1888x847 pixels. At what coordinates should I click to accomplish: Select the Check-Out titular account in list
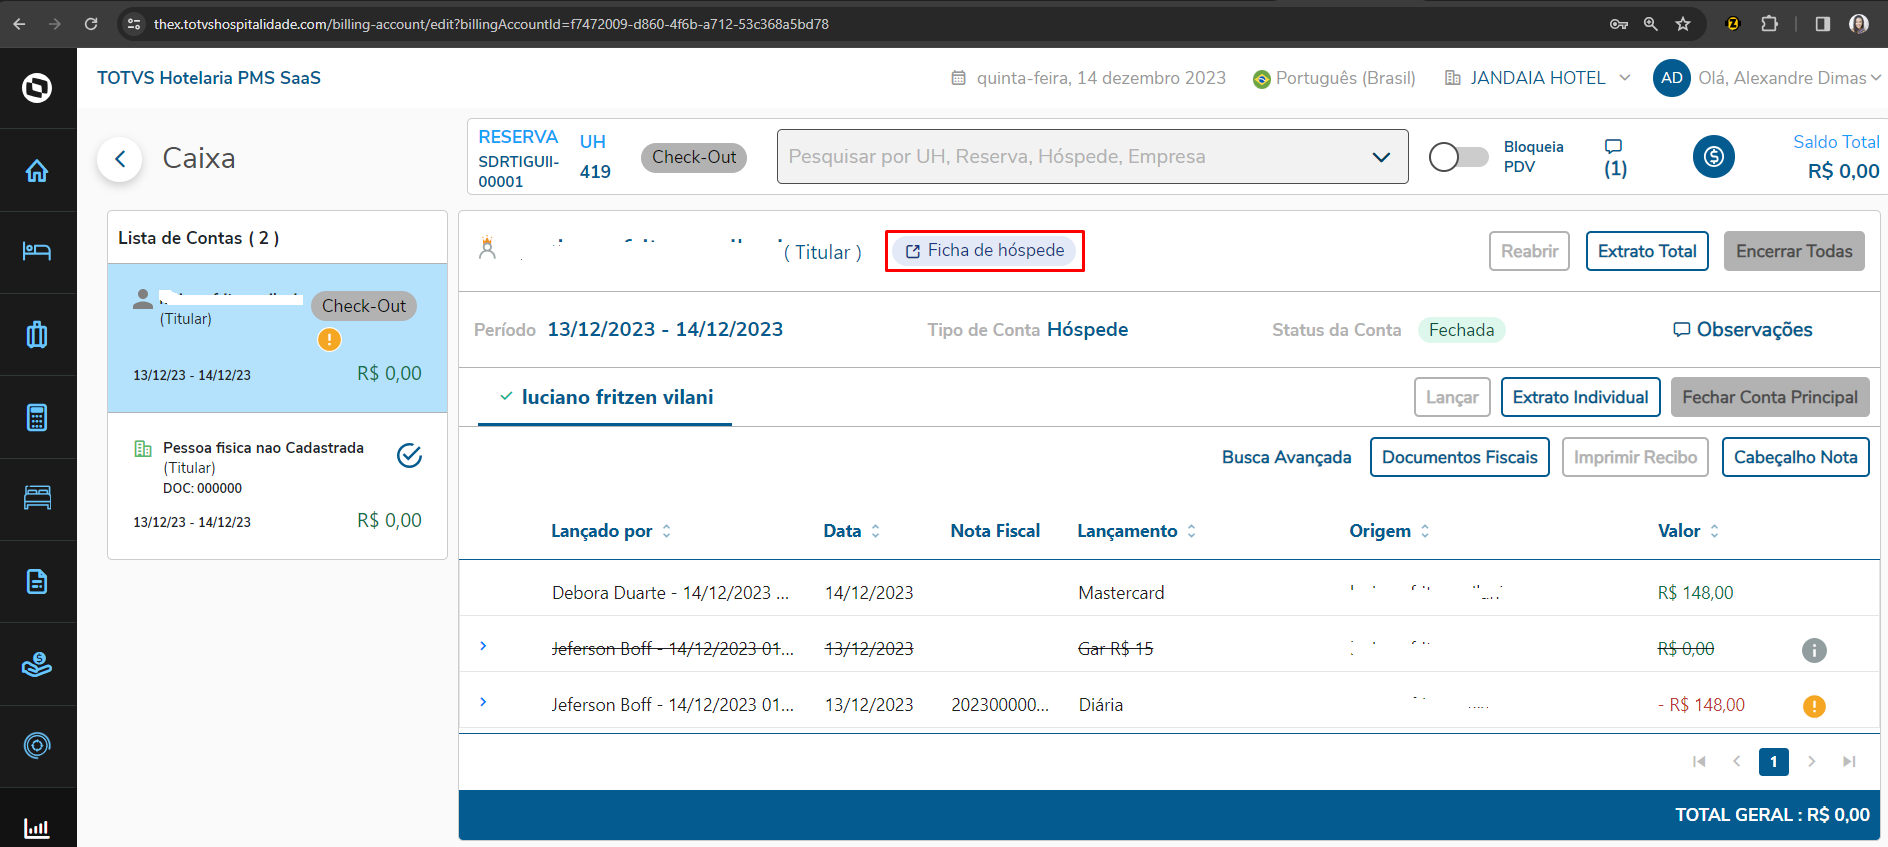(x=277, y=338)
